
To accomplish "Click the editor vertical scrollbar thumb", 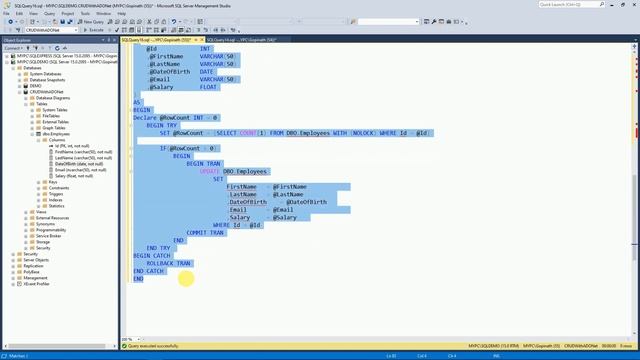I will click(x=634, y=218).
